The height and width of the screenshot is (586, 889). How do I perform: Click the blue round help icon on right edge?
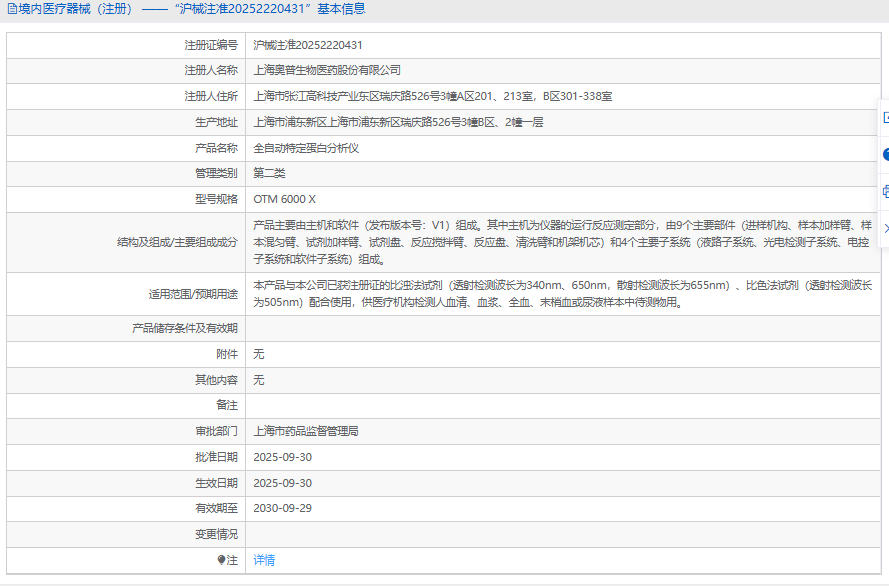[885, 154]
